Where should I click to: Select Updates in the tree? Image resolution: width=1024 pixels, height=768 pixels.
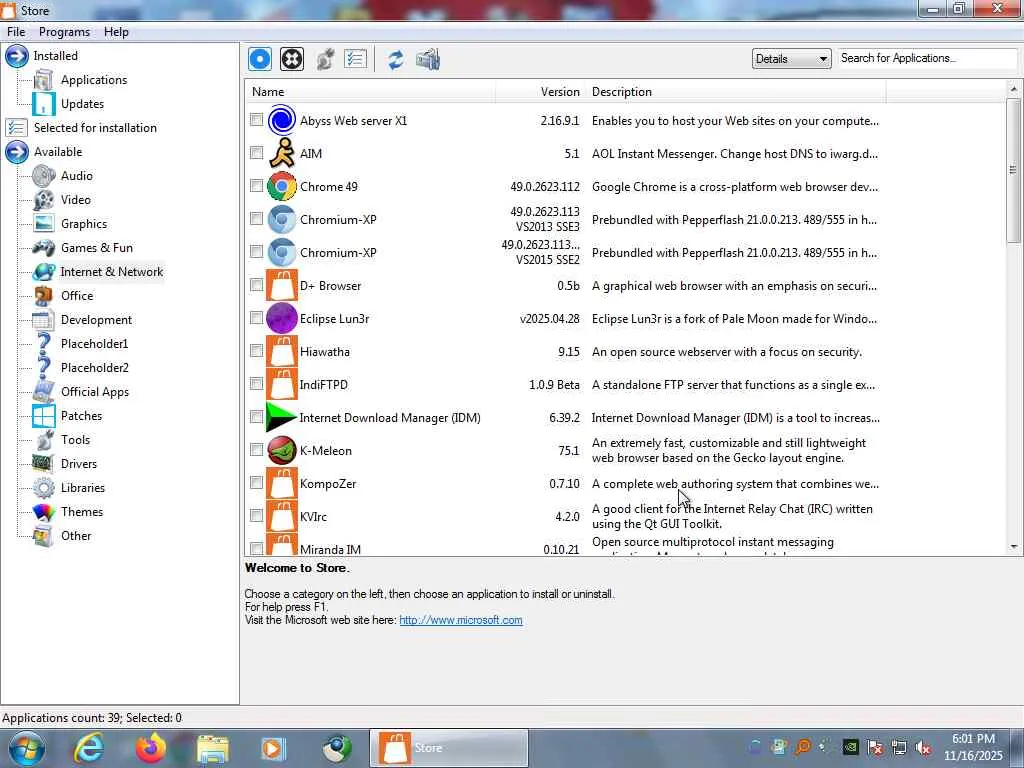point(82,104)
